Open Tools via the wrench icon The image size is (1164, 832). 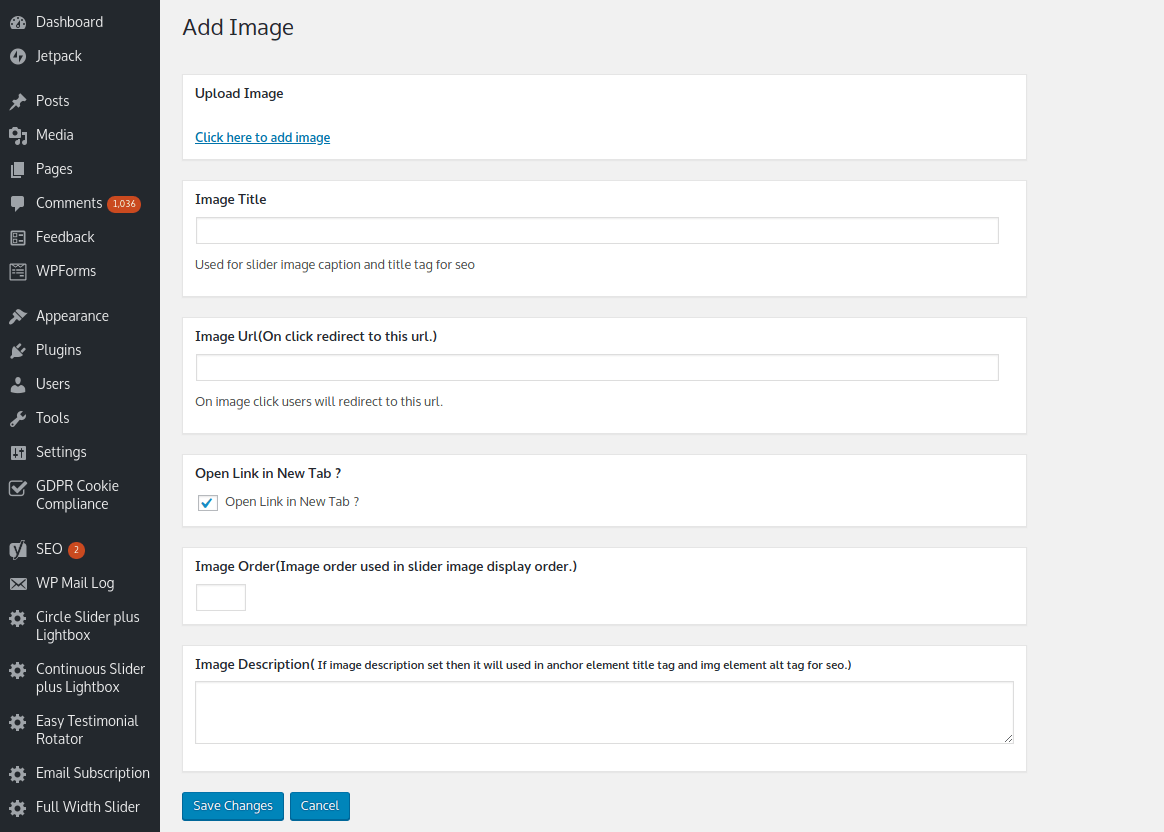pyautogui.click(x=18, y=417)
